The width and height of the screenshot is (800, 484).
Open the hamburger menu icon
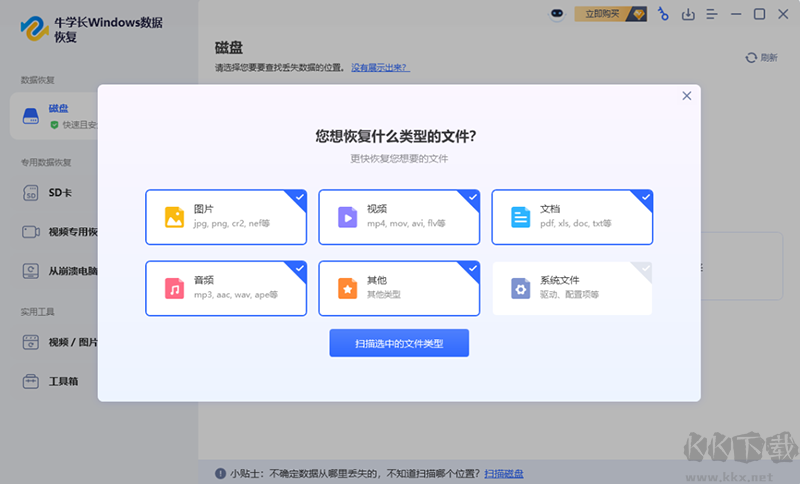point(712,14)
